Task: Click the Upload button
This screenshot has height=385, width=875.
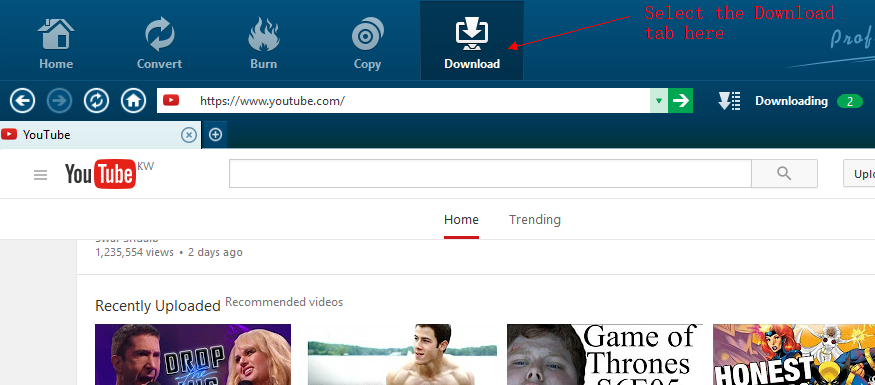Action: 859,174
